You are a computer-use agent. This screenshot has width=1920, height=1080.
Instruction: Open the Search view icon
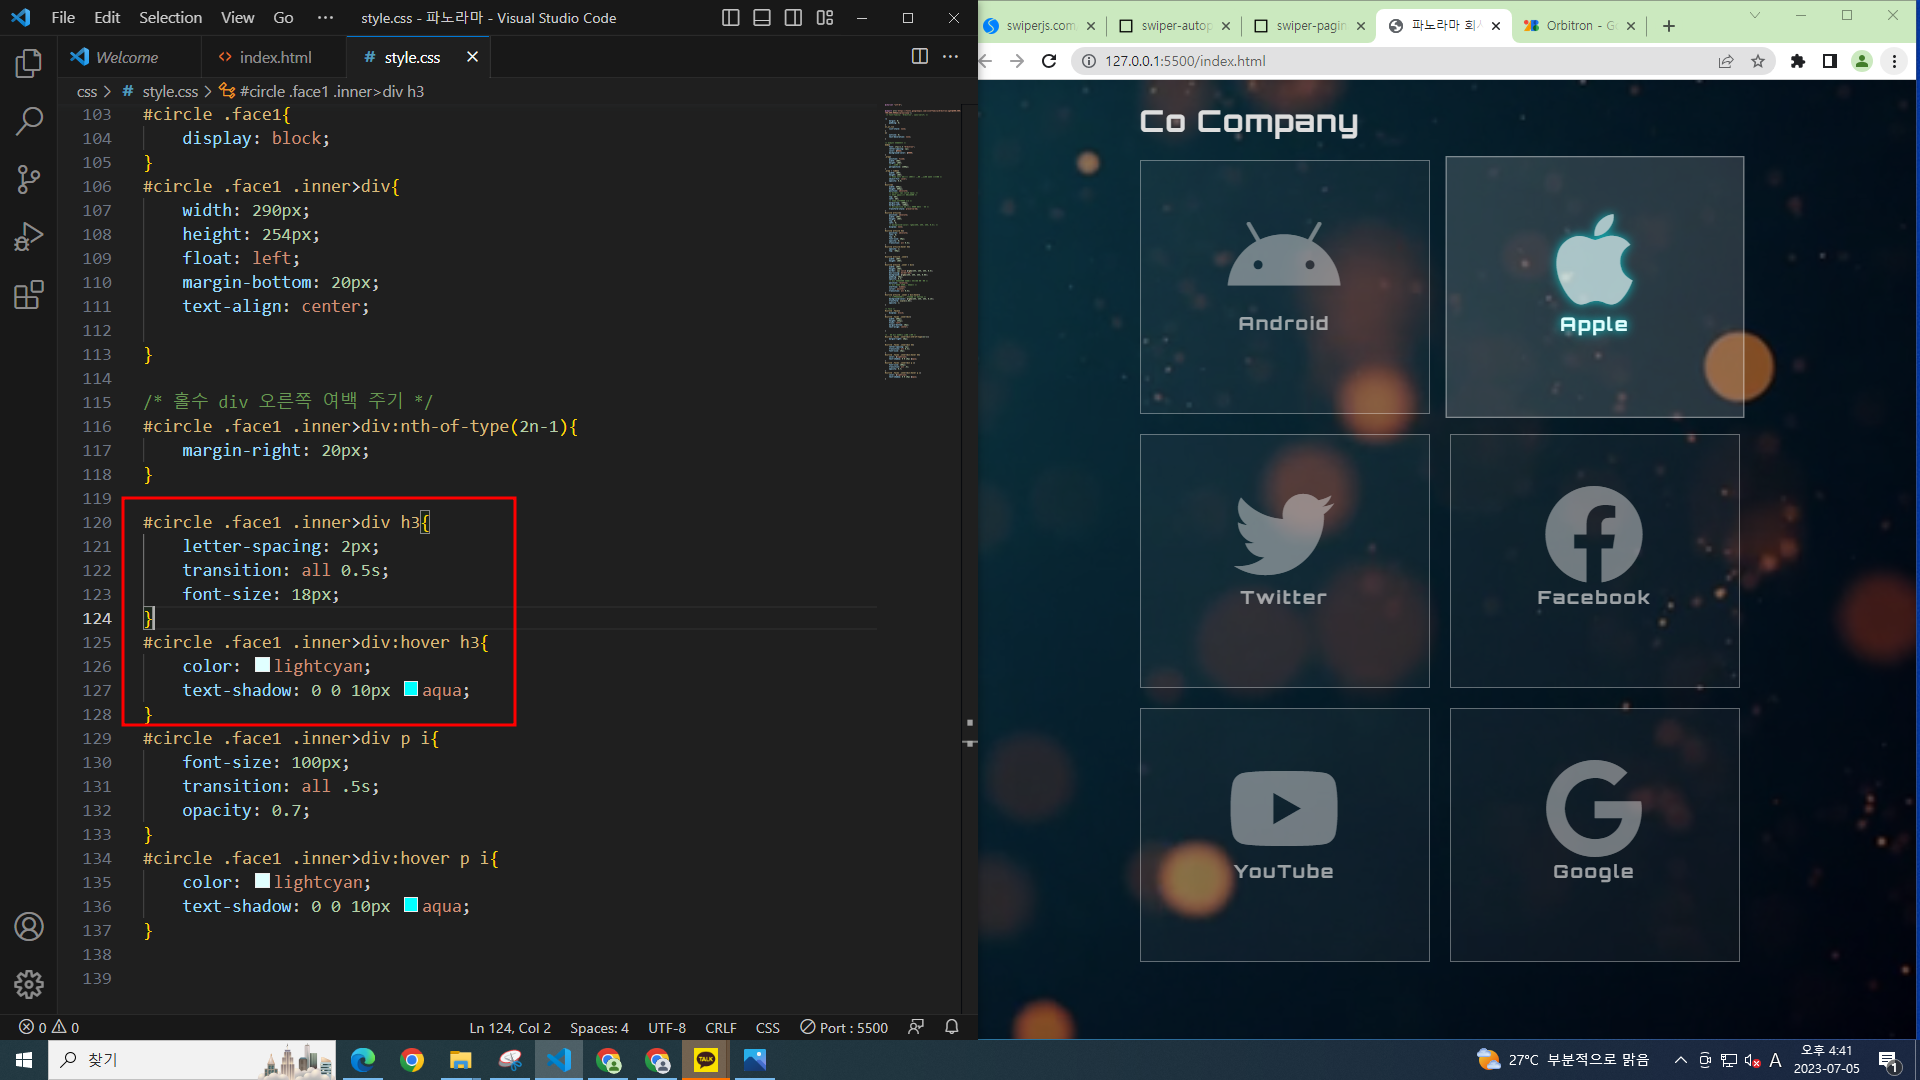click(29, 122)
